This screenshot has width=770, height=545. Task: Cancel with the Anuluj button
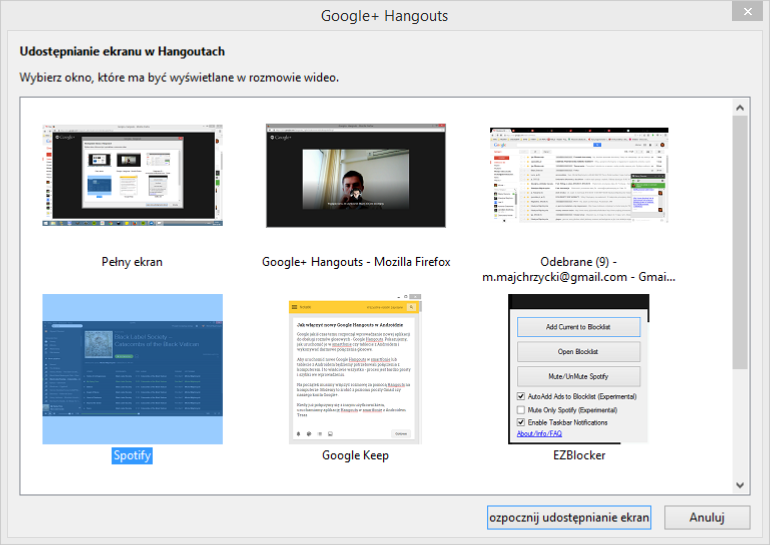pyautogui.click(x=707, y=518)
